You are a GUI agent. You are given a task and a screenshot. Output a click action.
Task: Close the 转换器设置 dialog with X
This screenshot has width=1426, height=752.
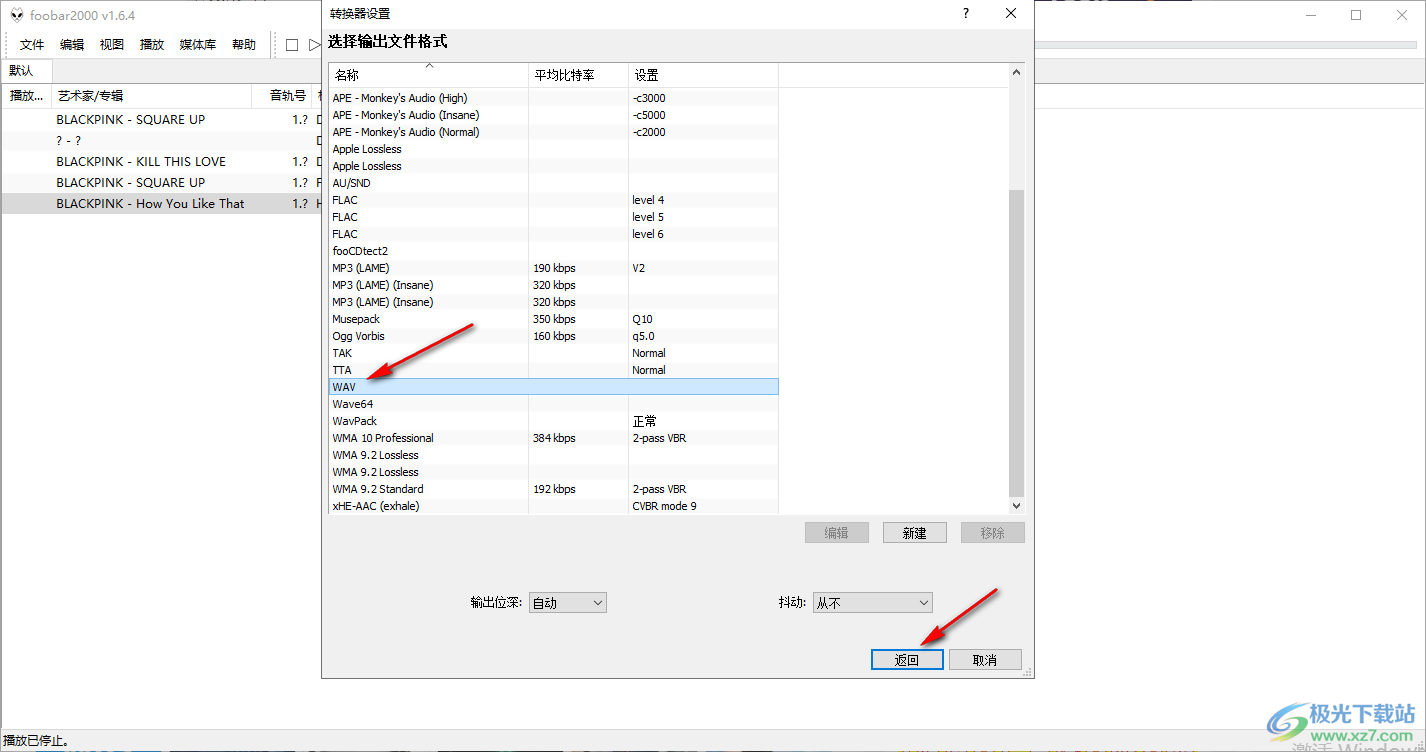tap(1011, 13)
